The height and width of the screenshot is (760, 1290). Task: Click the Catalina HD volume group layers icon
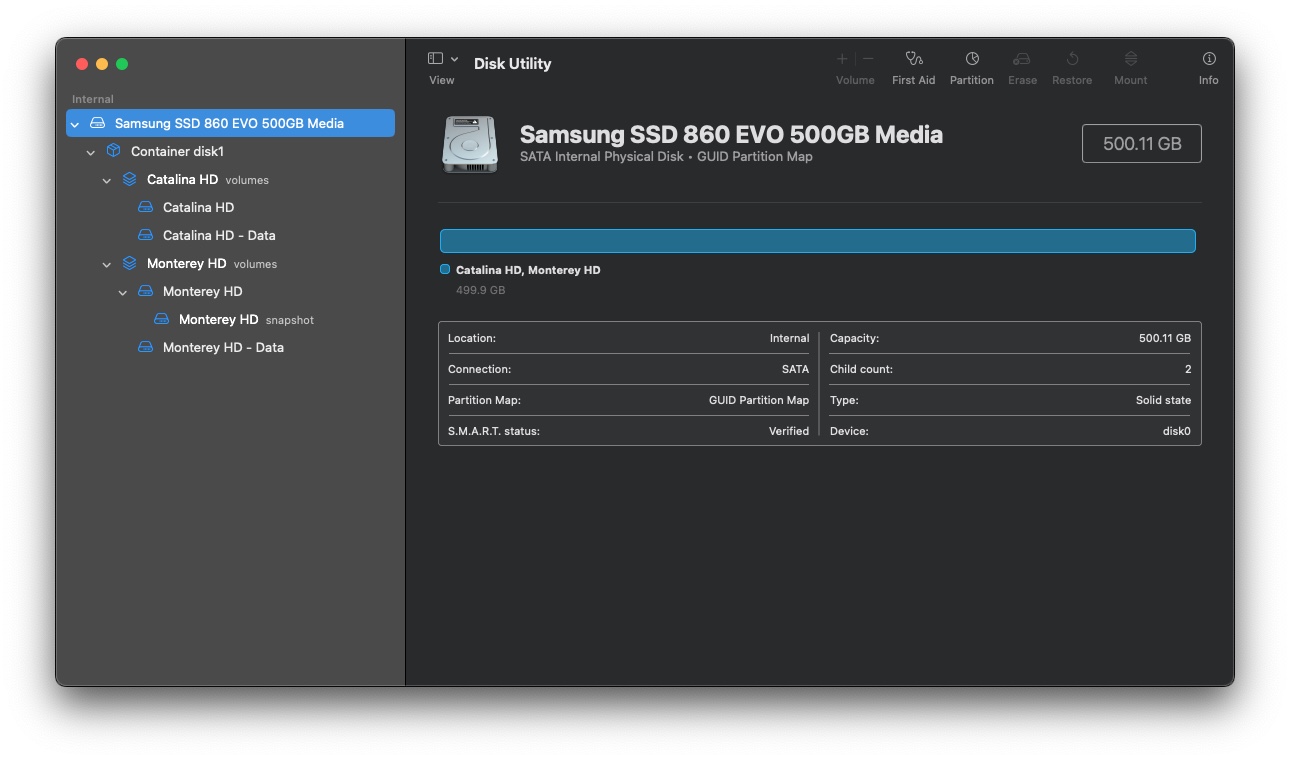click(x=129, y=179)
